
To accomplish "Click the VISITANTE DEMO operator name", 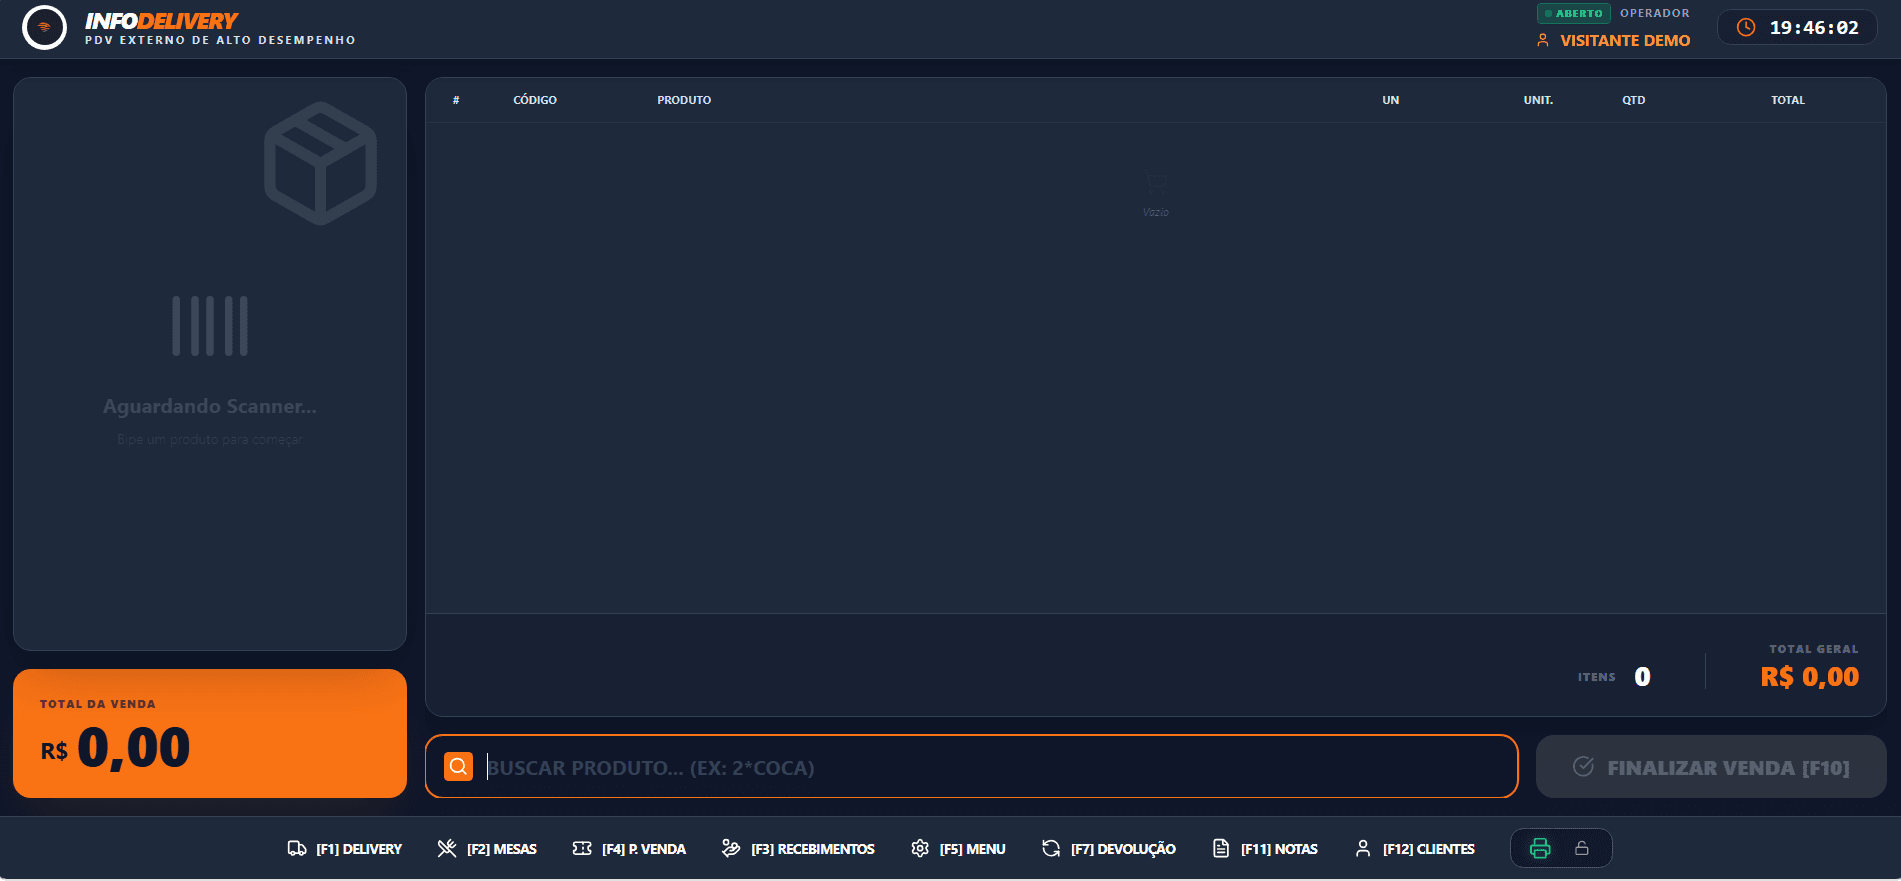I will coord(1625,40).
